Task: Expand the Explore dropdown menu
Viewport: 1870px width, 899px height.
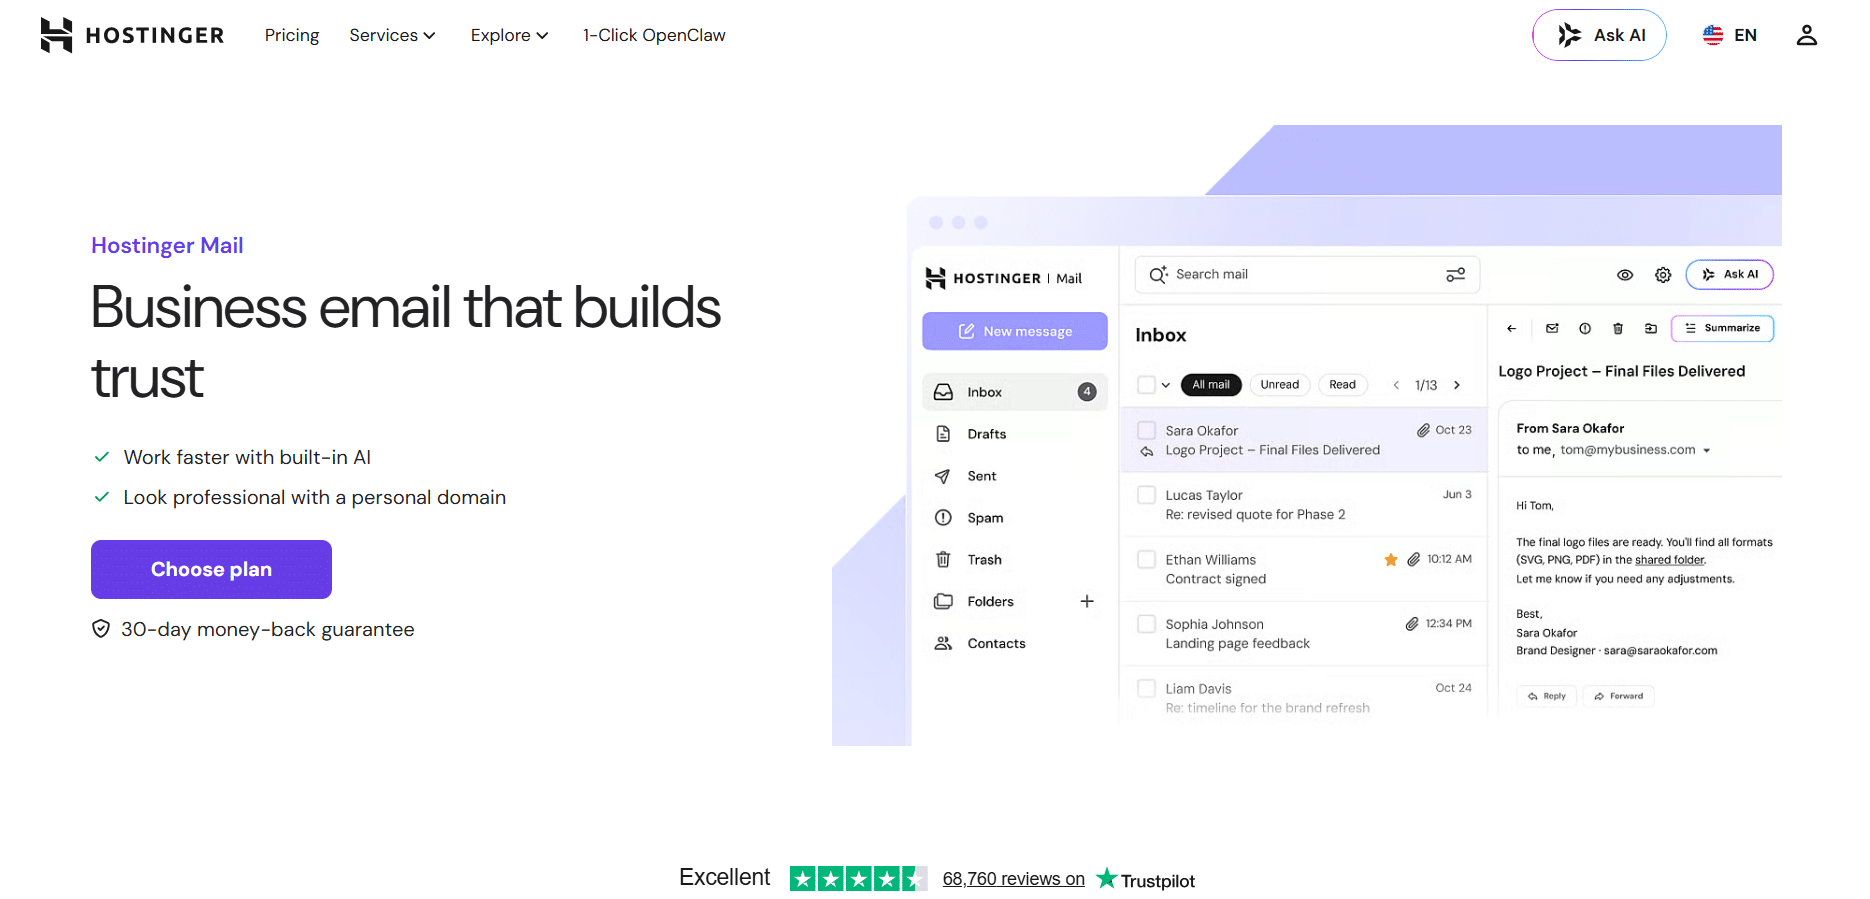Action: (509, 35)
